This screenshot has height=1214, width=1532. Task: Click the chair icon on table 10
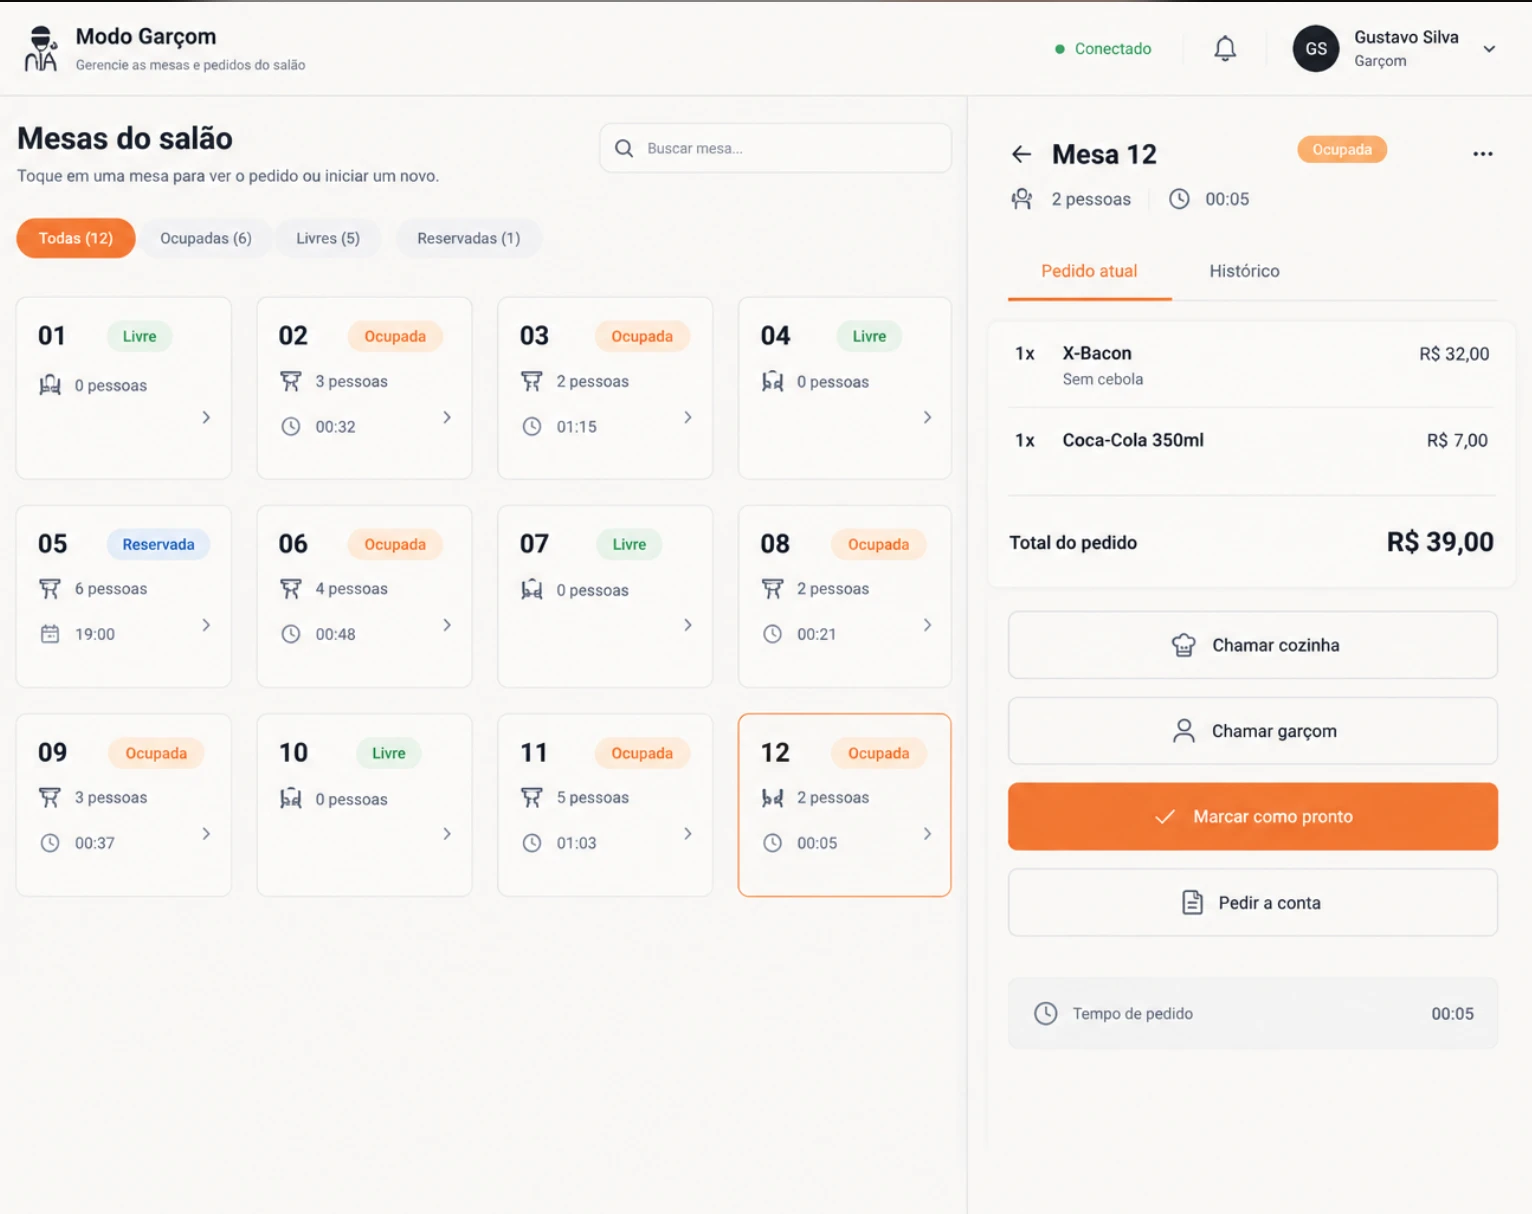pos(291,799)
